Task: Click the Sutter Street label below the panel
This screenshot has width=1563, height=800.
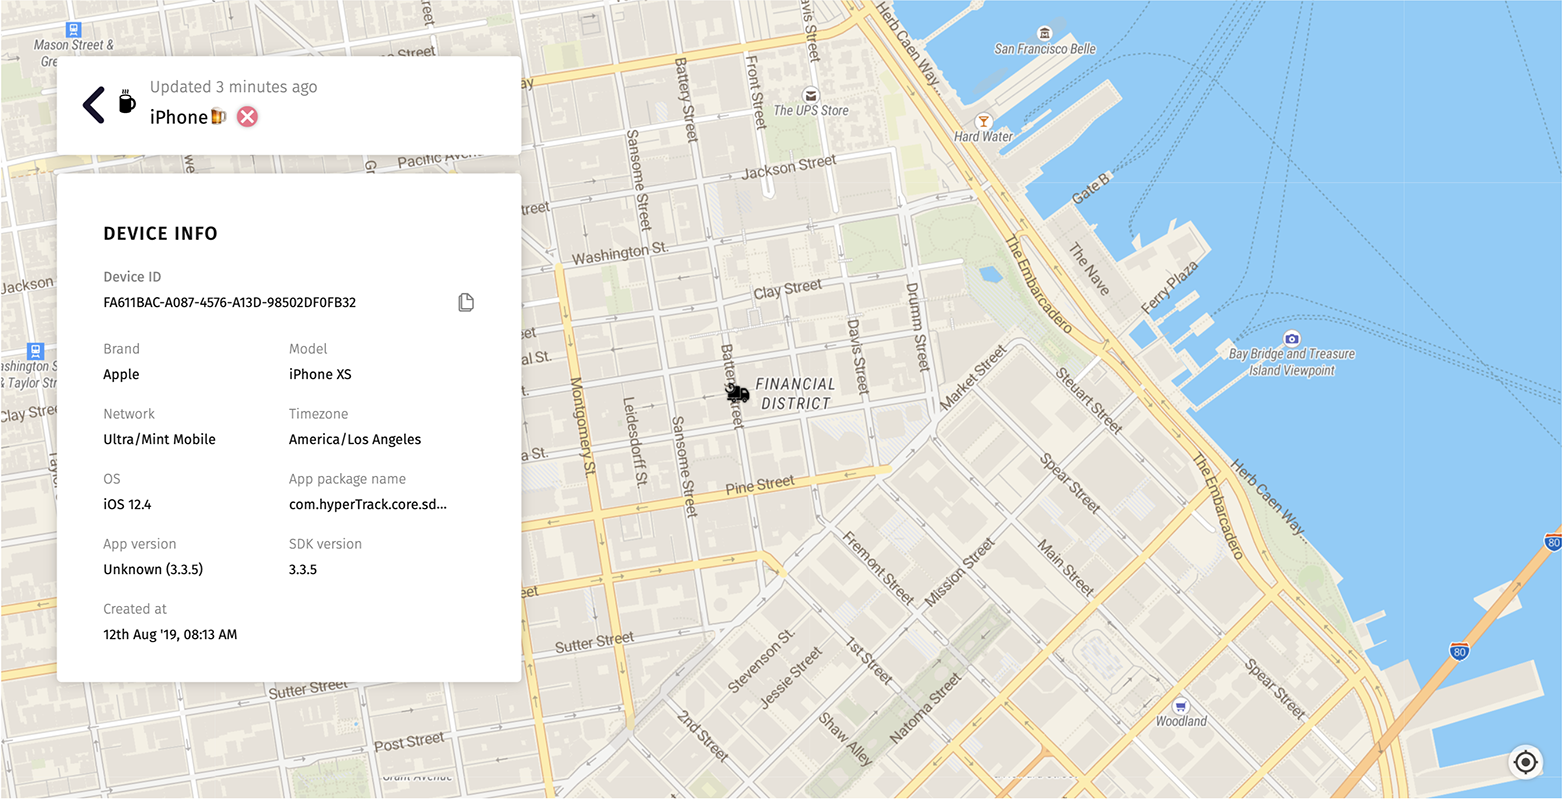Action: (x=307, y=689)
